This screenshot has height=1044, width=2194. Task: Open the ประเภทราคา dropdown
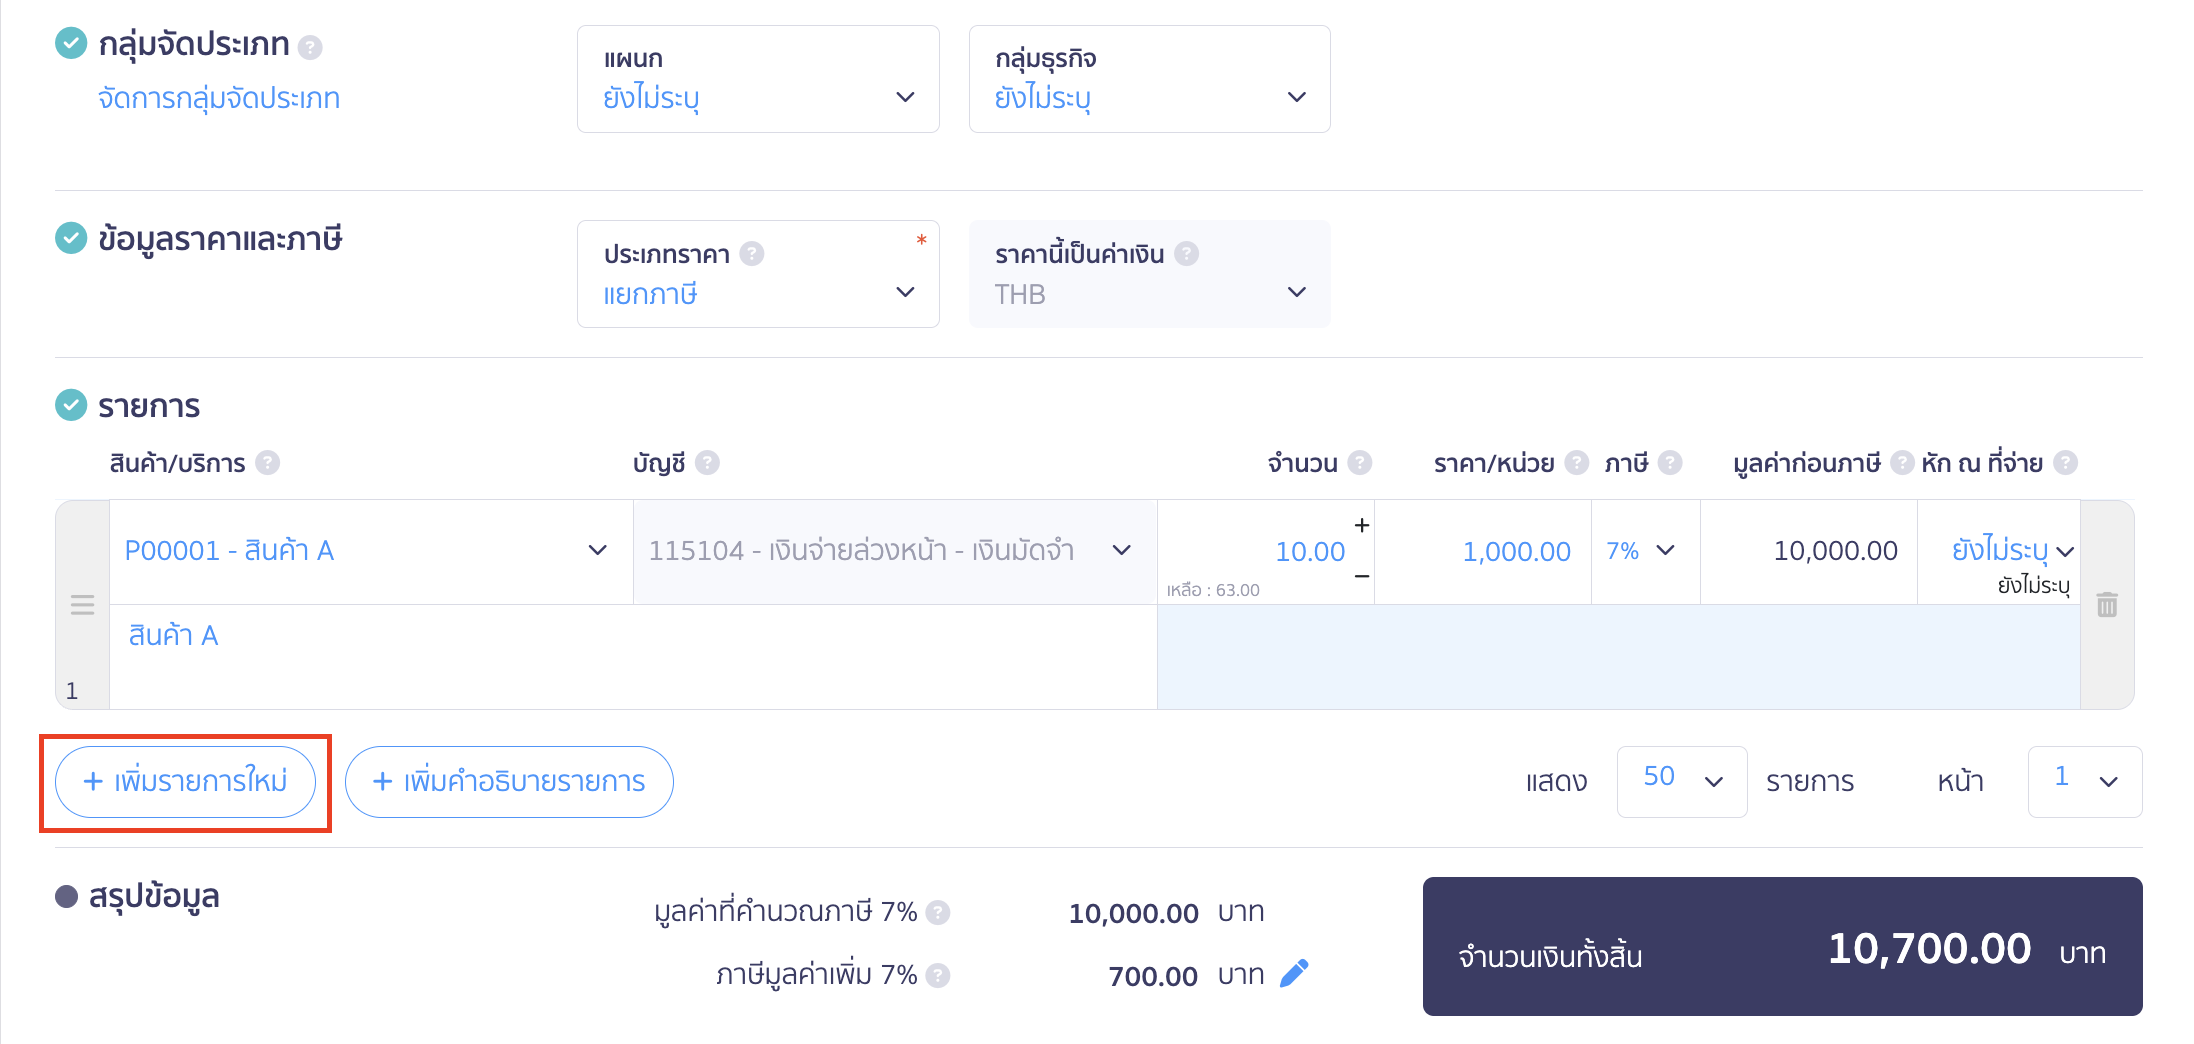coord(758,274)
